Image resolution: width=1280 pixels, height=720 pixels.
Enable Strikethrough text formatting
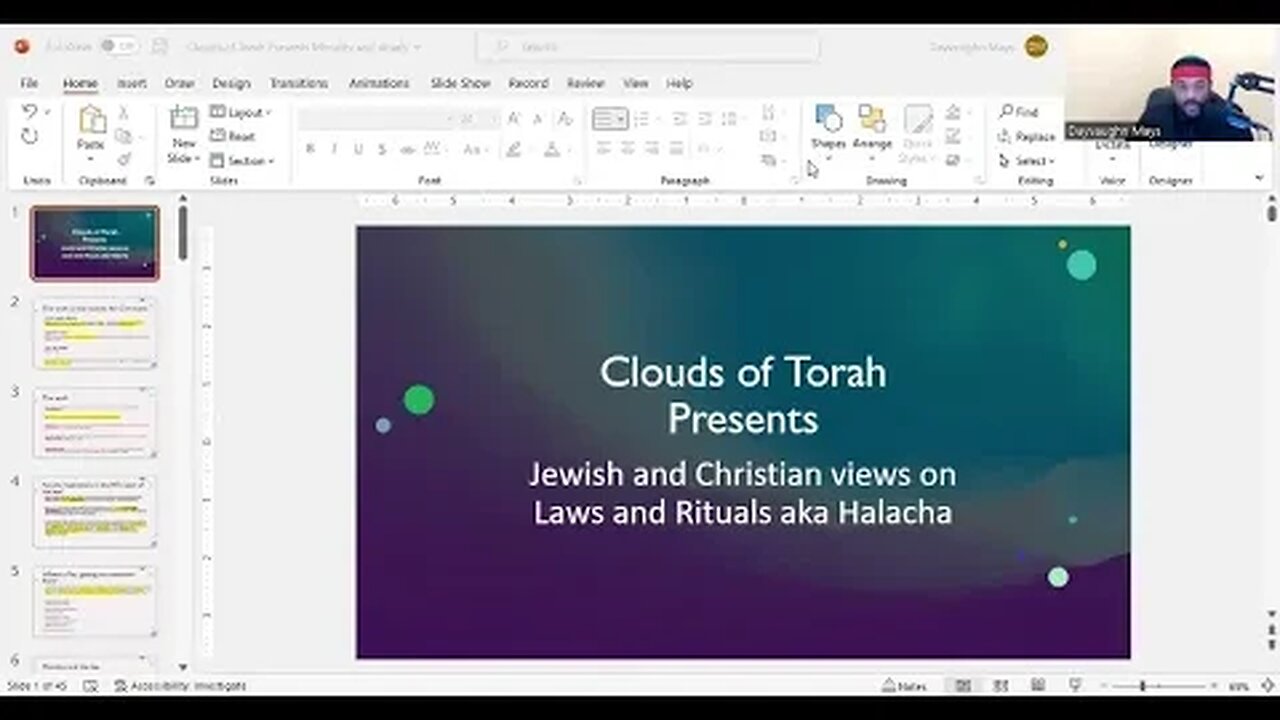(x=381, y=149)
